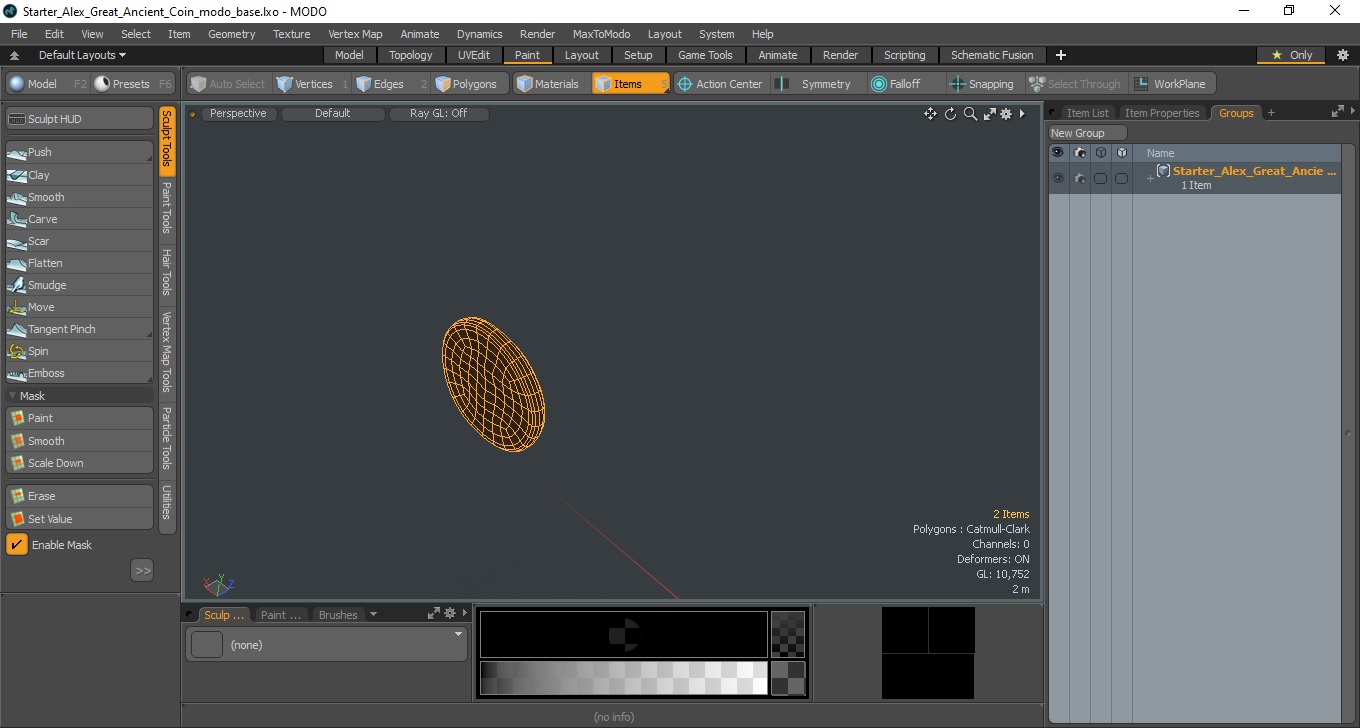This screenshot has height=728, width=1360.
Task: Open the Sculpt HUD
Action: tap(79, 119)
